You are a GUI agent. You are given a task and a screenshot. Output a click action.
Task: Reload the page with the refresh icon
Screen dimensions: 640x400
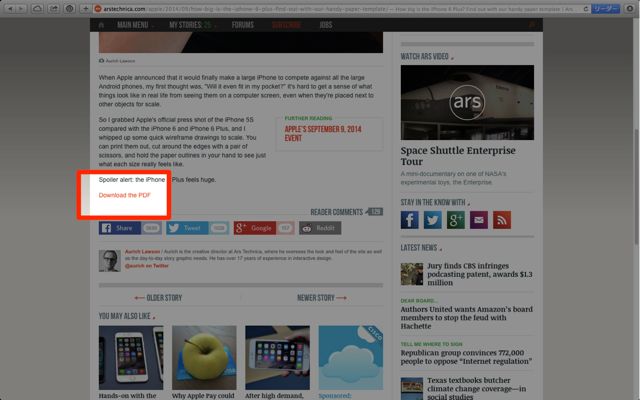[x=586, y=9]
